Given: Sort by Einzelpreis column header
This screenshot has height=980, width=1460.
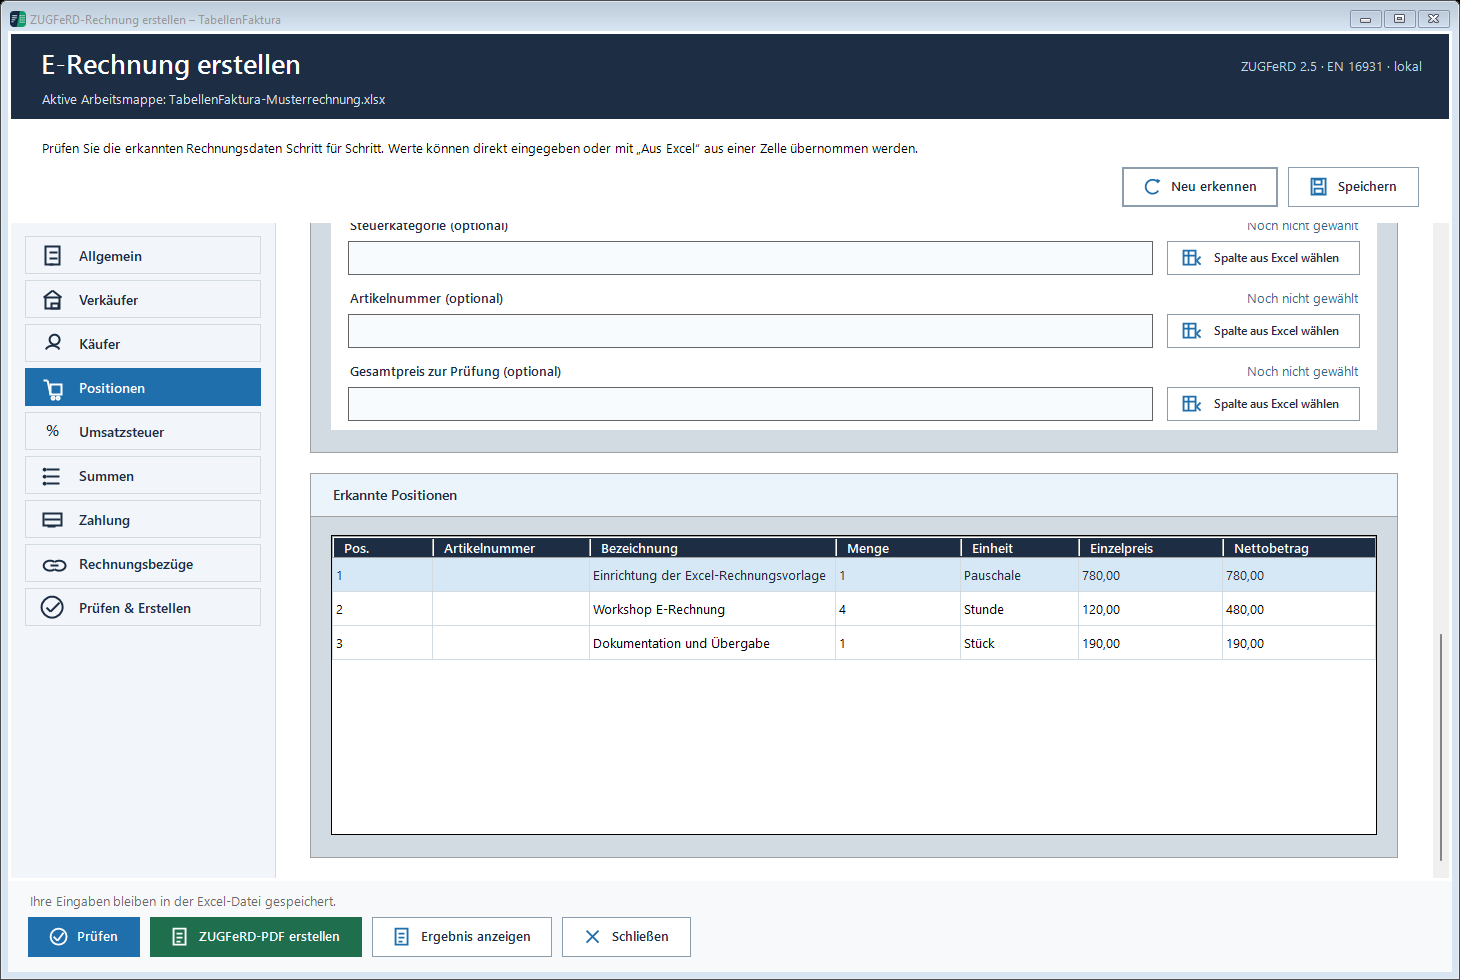Looking at the screenshot, I should pyautogui.click(x=1150, y=548).
